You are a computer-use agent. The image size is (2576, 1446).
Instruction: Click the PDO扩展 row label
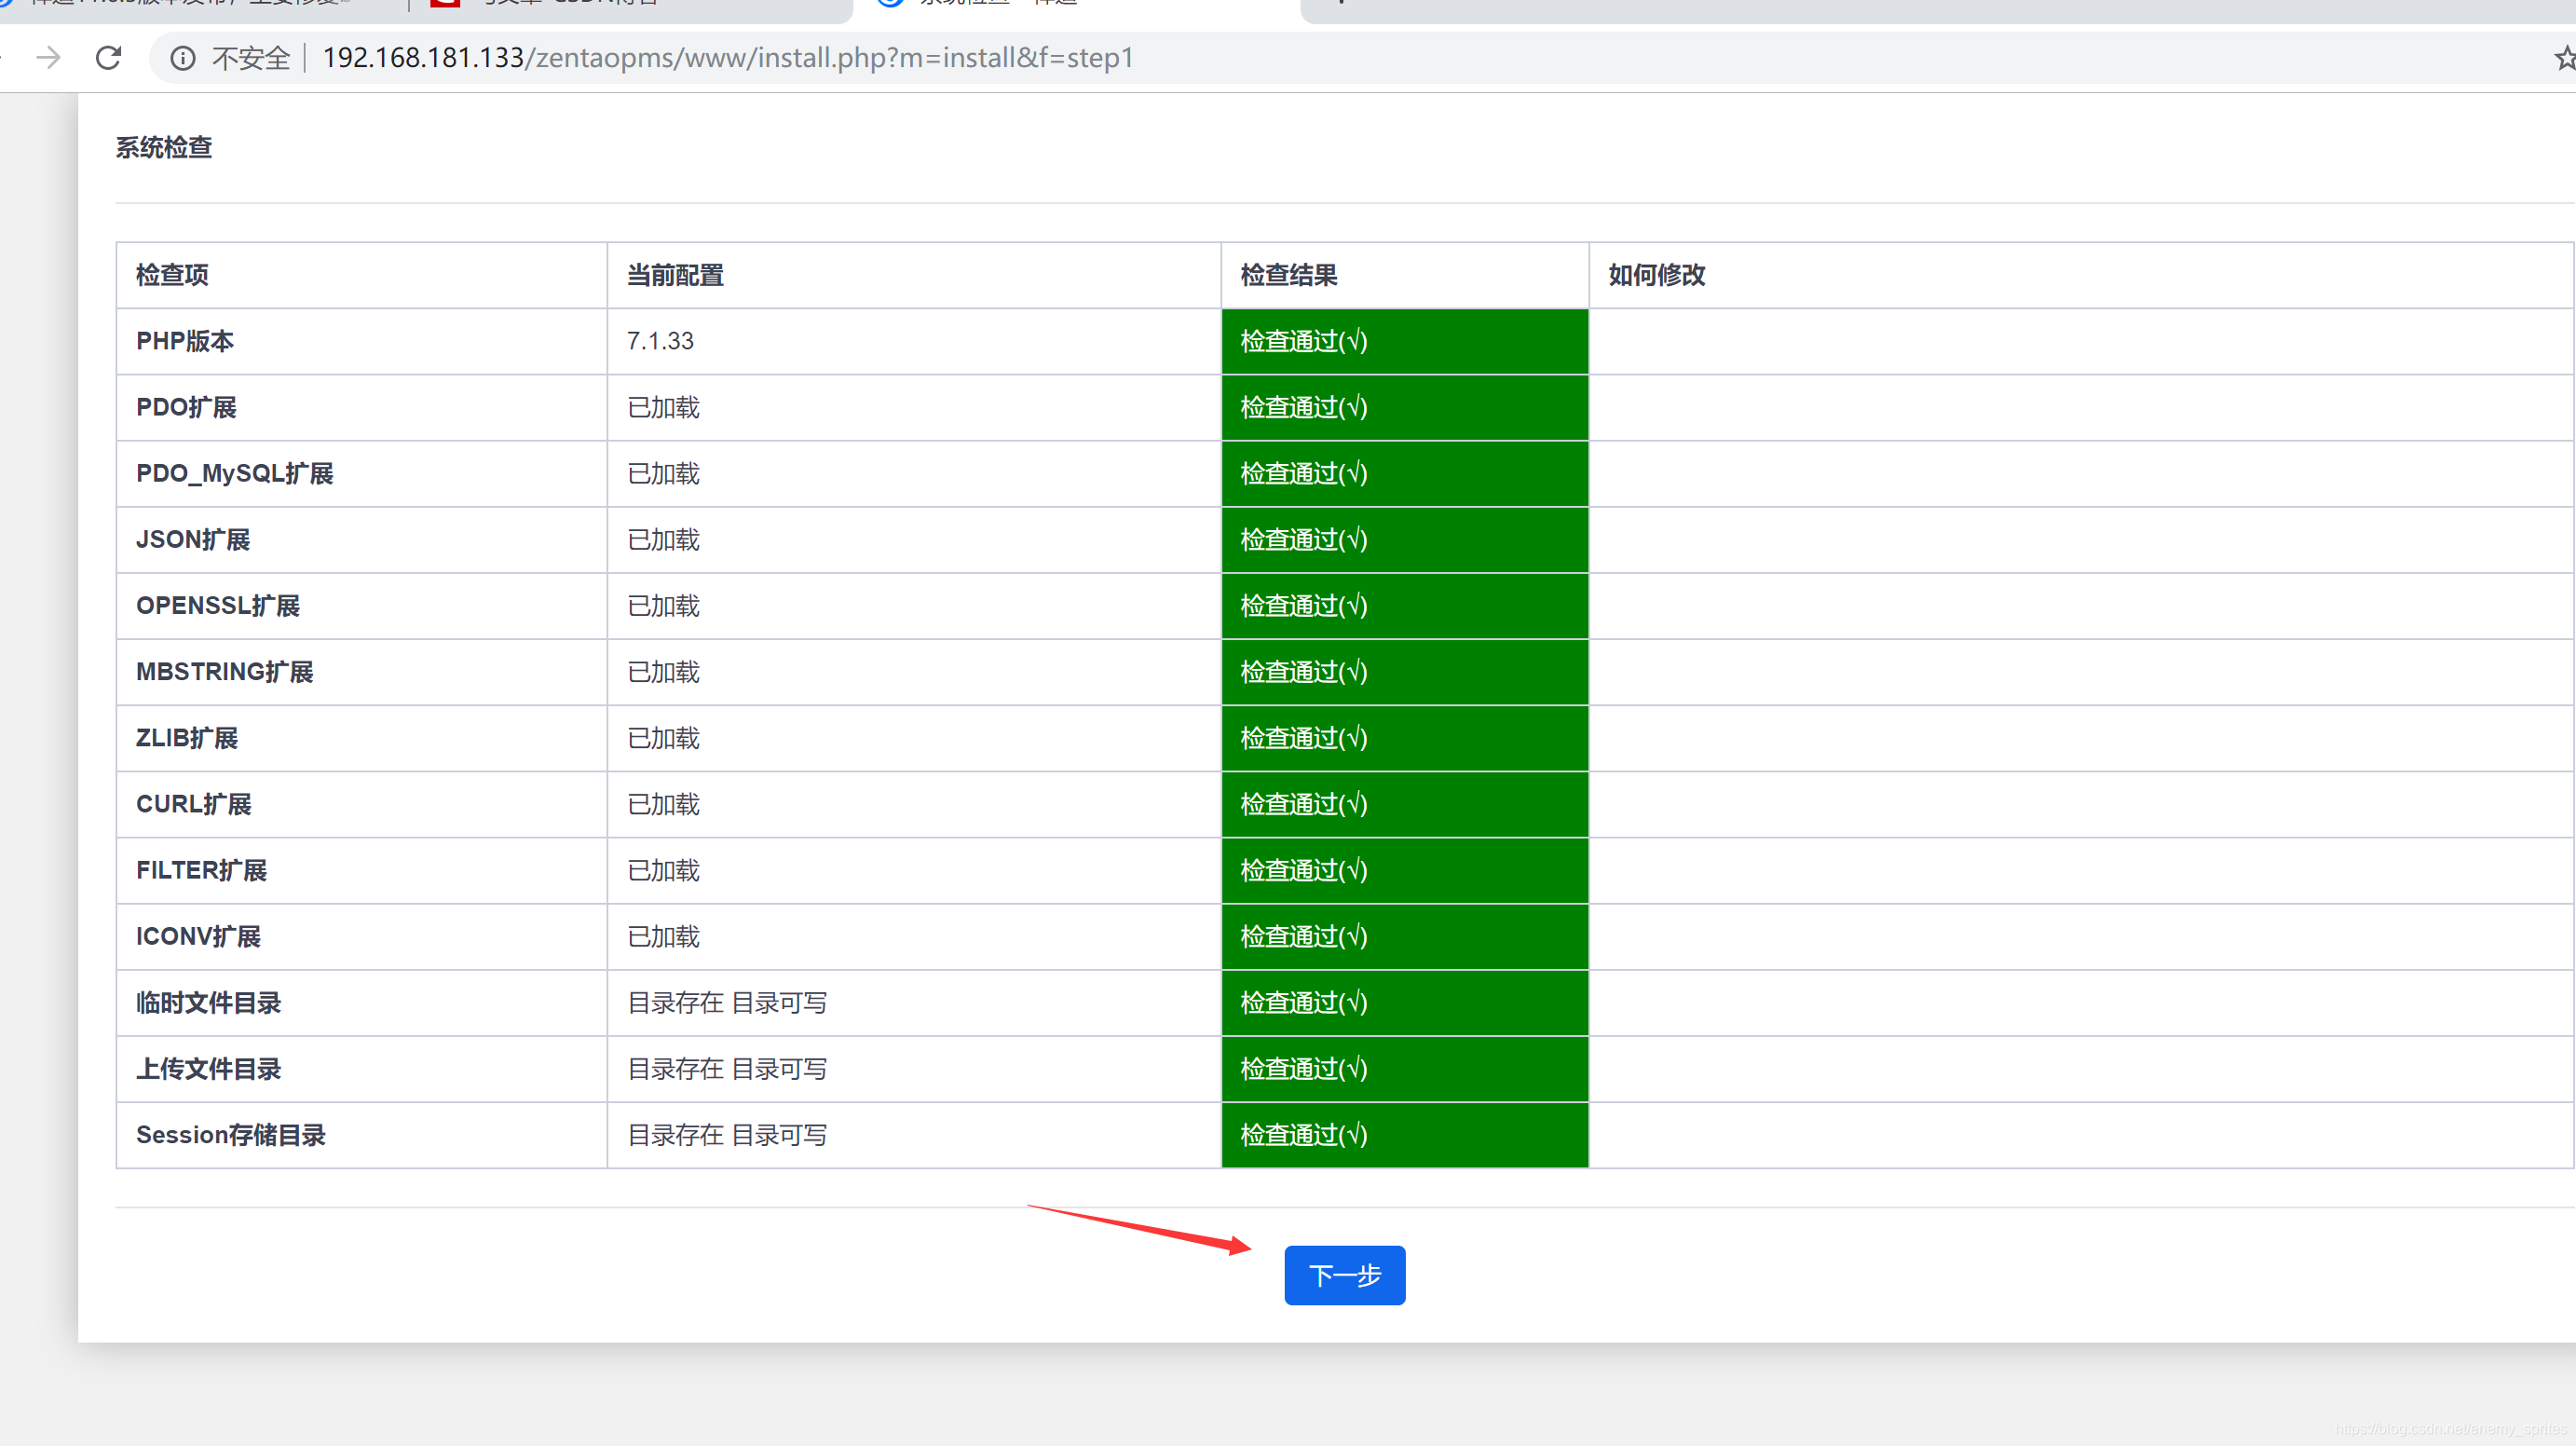[186, 407]
